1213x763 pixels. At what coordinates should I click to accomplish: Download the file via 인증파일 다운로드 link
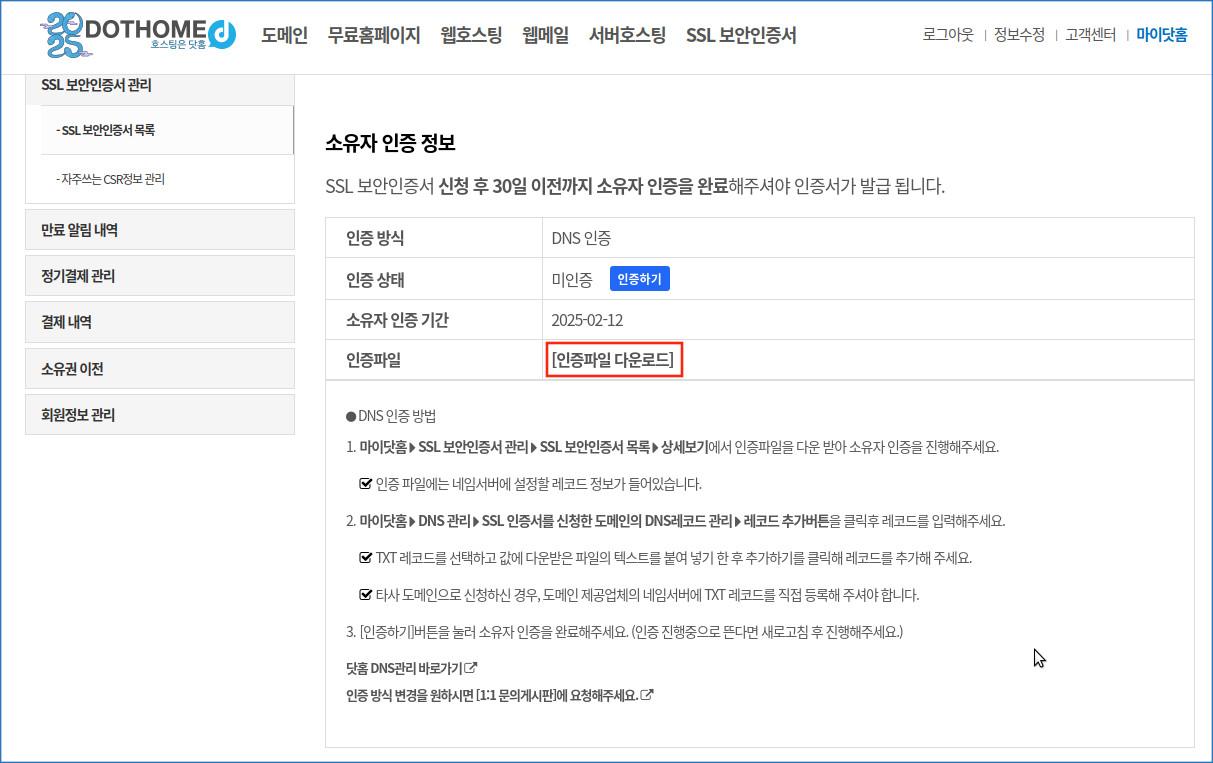tap(614, 359)
